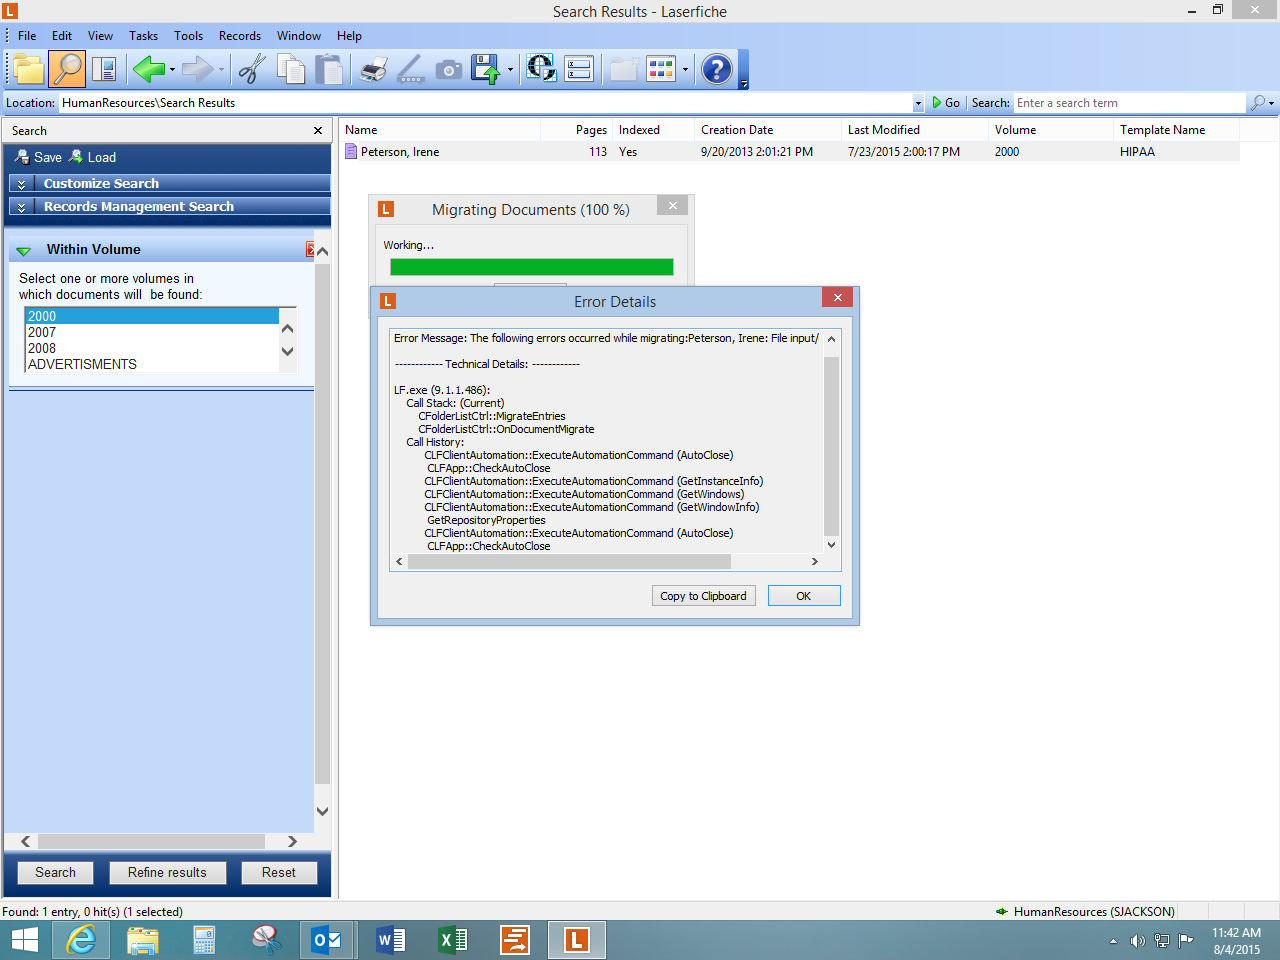Screen dimensions: 1280x960
Task: Open Help with the question mark icon
Action: pyautogui.click(x=716, y=69)
